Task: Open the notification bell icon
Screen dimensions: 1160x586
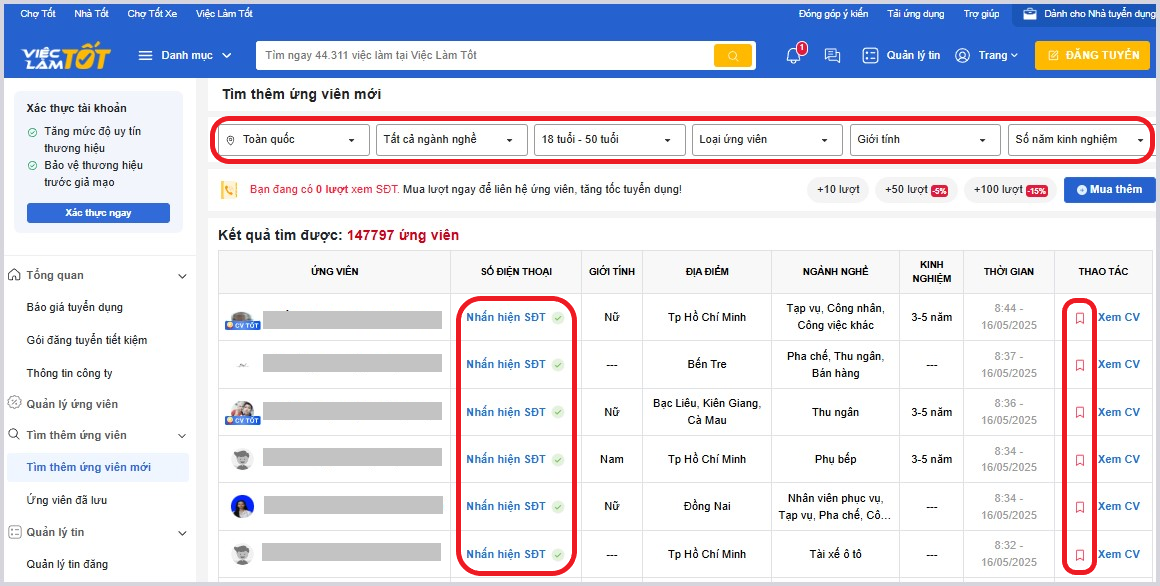Action: (x=794, y=55)
